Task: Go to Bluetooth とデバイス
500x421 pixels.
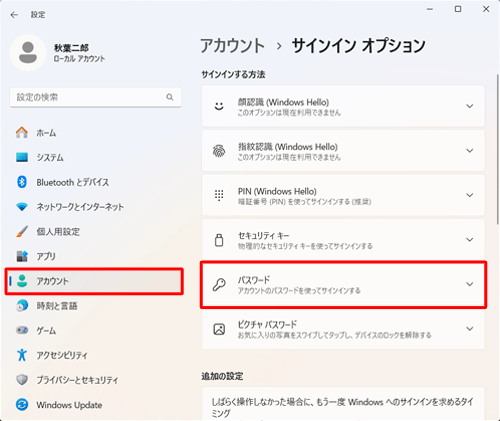Action: (73, 182)
